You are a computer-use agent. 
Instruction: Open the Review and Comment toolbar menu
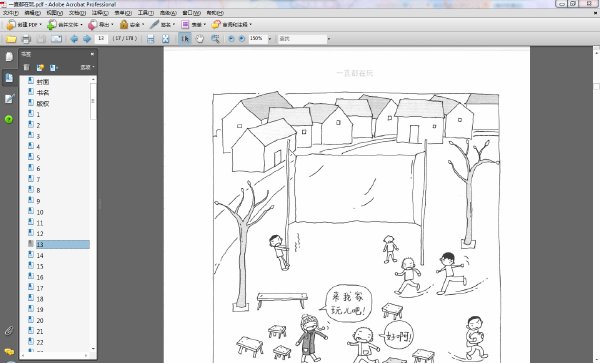[232, 25]
